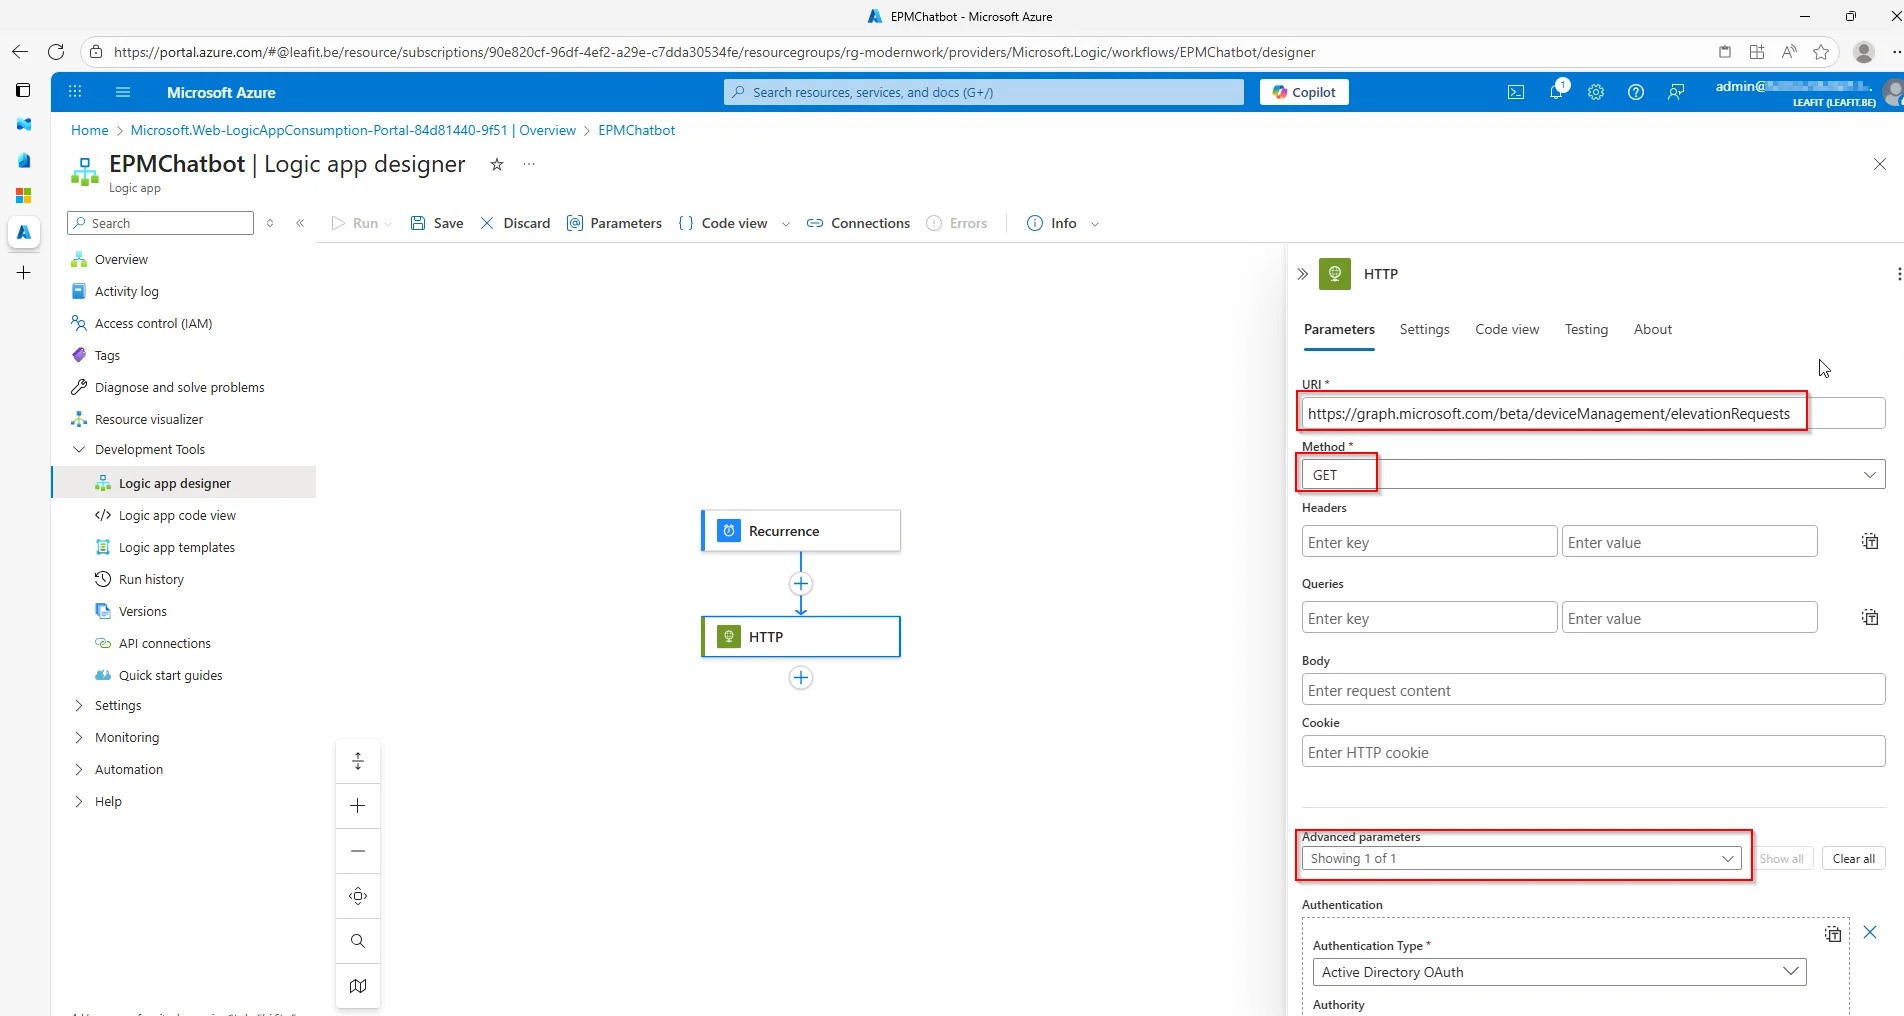The image size is (1904, 1016).
Task: Fit designer canvas to view
Action: click(358, 896)
